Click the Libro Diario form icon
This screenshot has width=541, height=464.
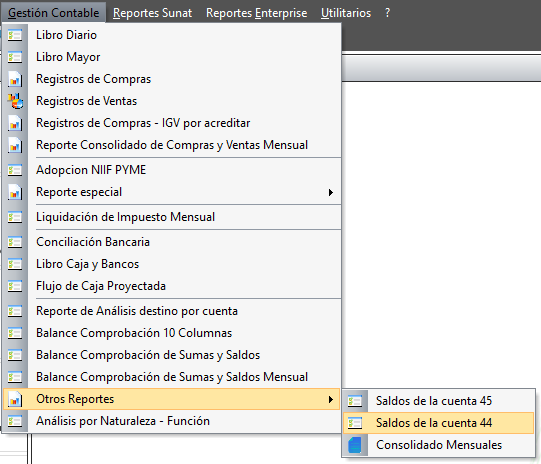pos(15,35)
